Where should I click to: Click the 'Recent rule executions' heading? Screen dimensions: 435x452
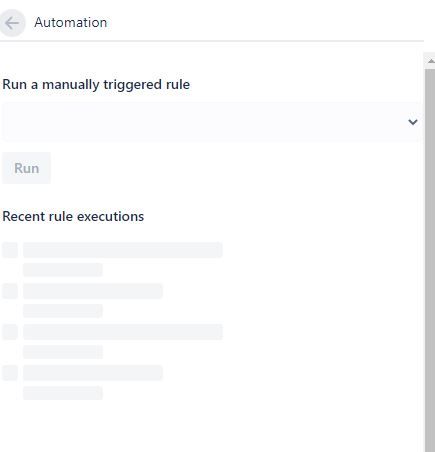(x=73, y=216)
